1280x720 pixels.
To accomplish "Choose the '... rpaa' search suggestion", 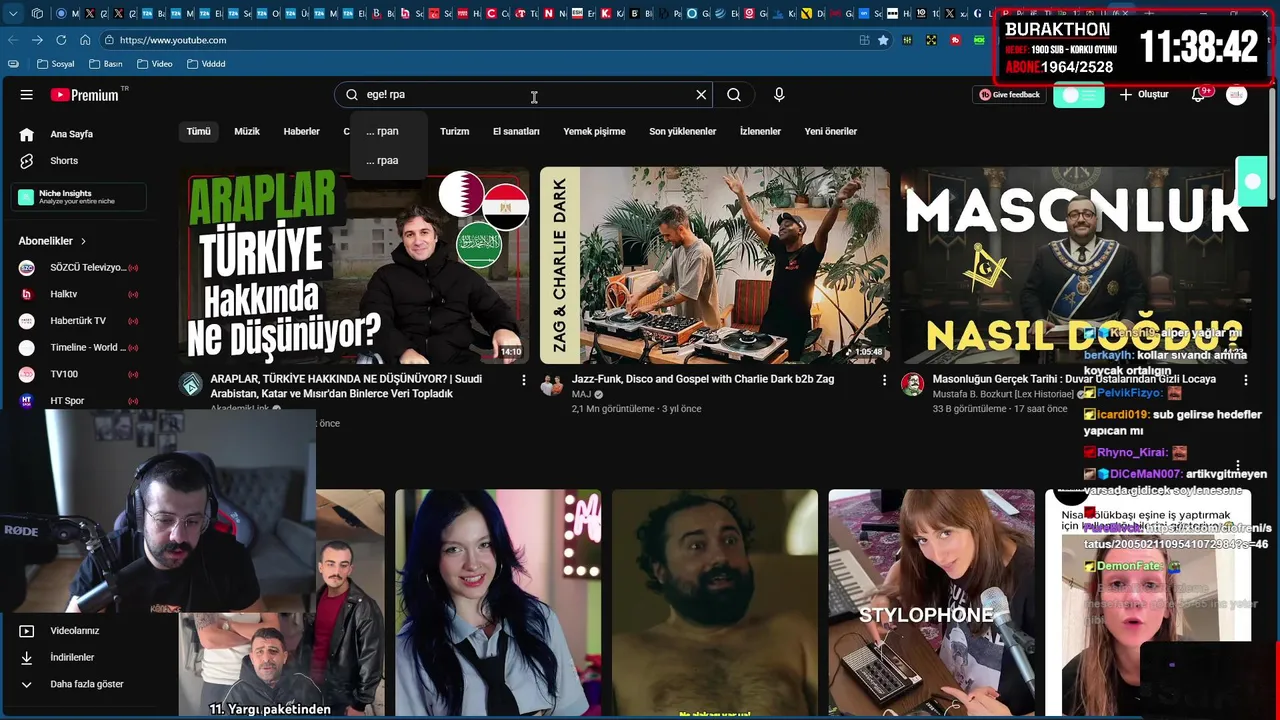I will (389, 160).
